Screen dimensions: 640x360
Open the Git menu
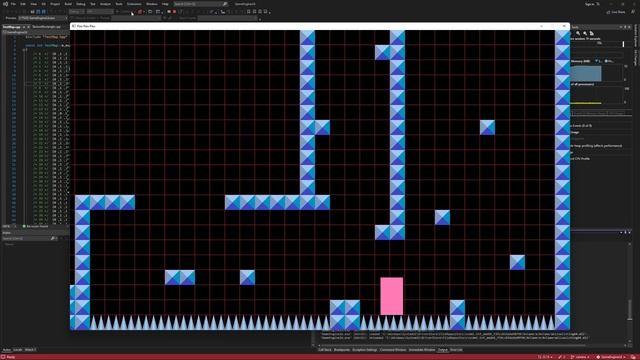click(x=43, y=4)
